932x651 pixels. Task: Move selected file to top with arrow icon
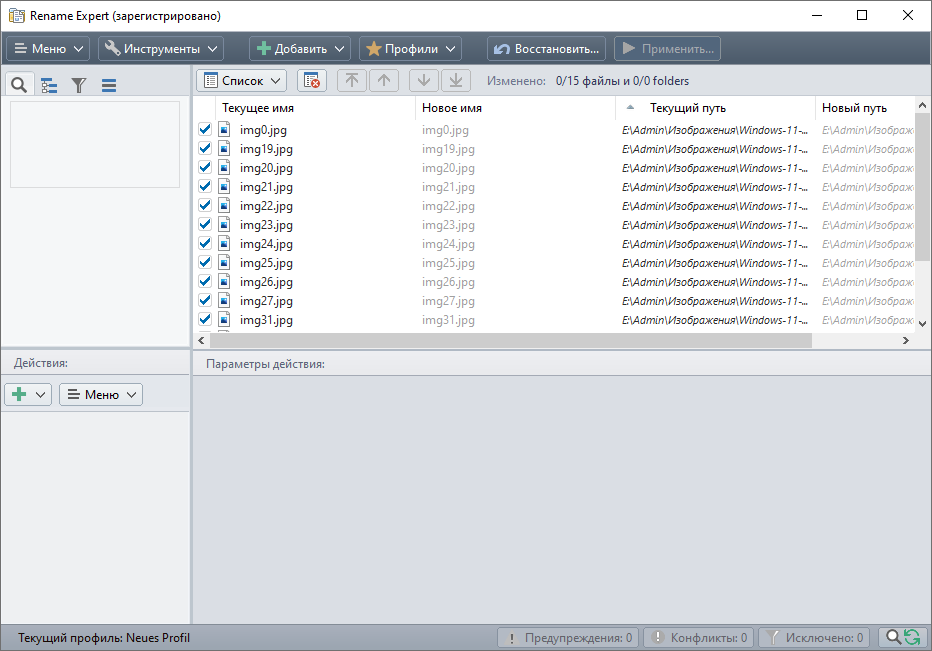[351, 79]
